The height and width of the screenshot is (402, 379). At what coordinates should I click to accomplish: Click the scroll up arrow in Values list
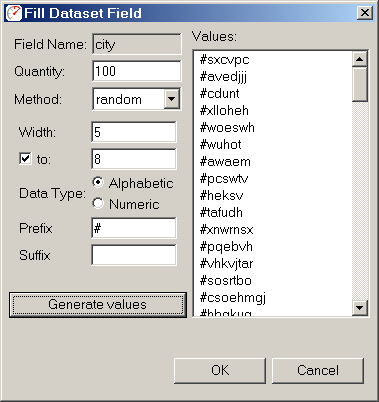(x=360, y=59)
